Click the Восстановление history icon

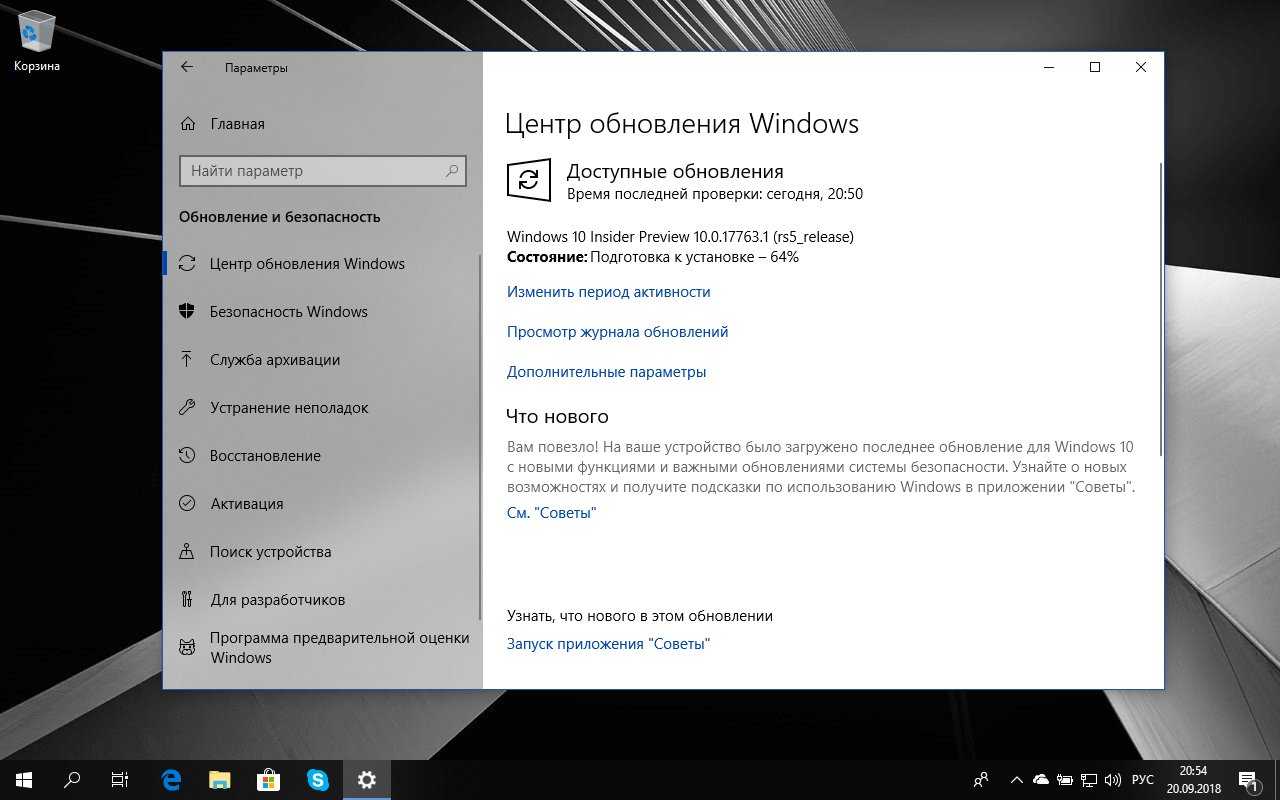point(187,455)
